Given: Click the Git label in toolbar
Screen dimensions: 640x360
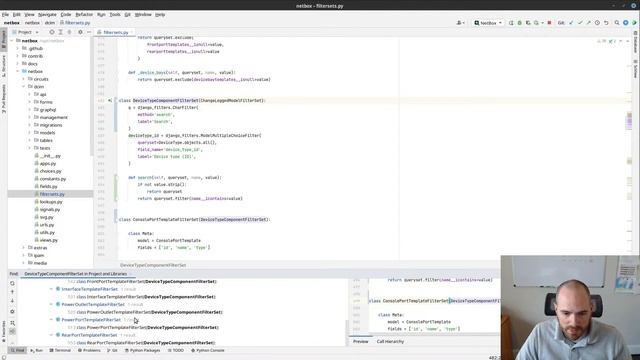Looking at the screenshot, I should point(561,23).
